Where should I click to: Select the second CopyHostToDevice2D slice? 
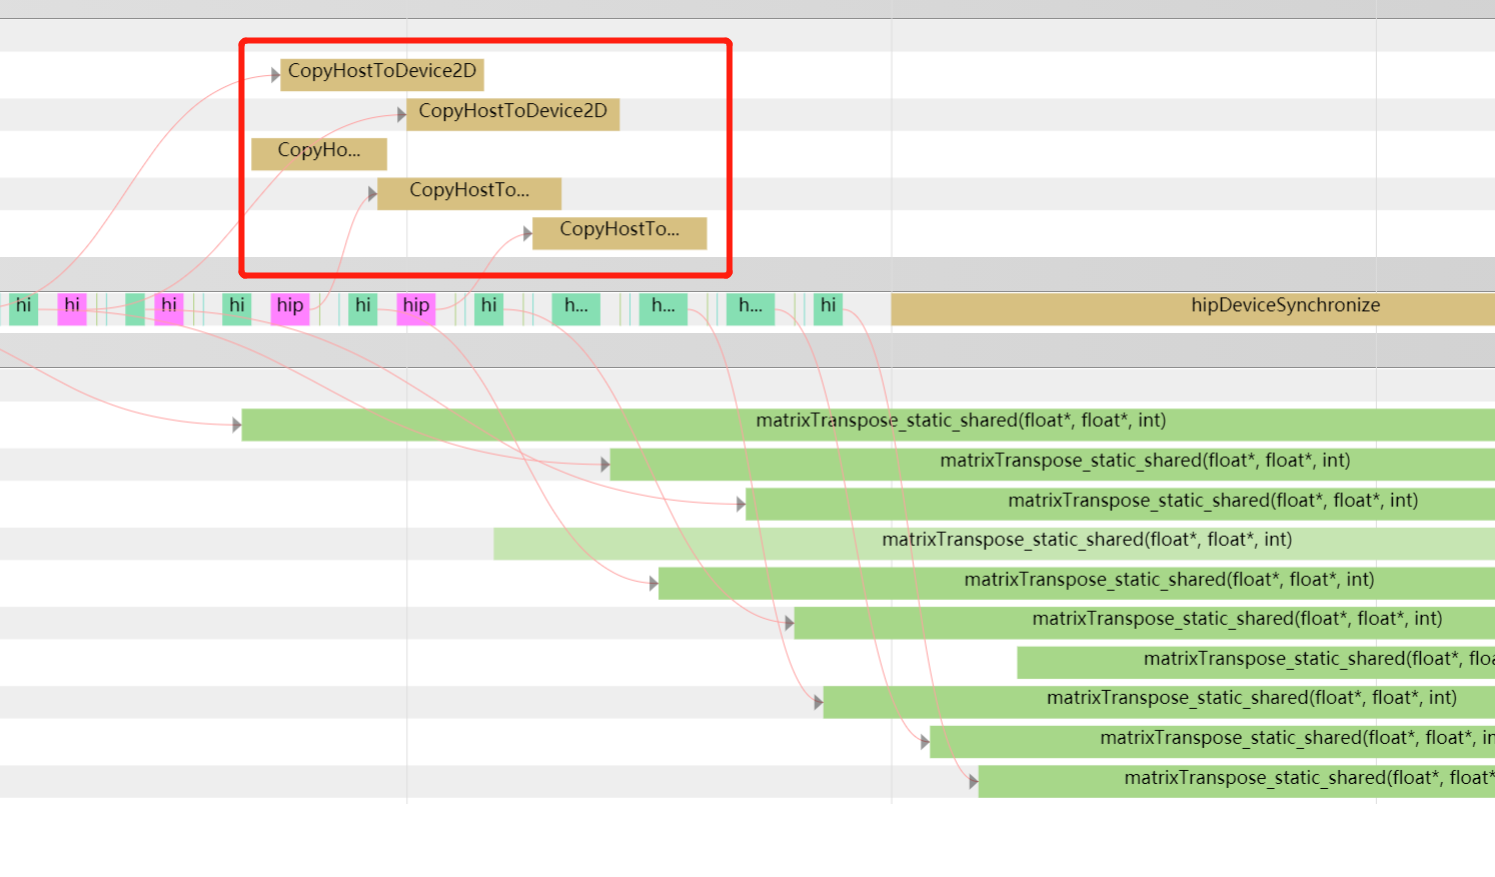tap(513, 112)
